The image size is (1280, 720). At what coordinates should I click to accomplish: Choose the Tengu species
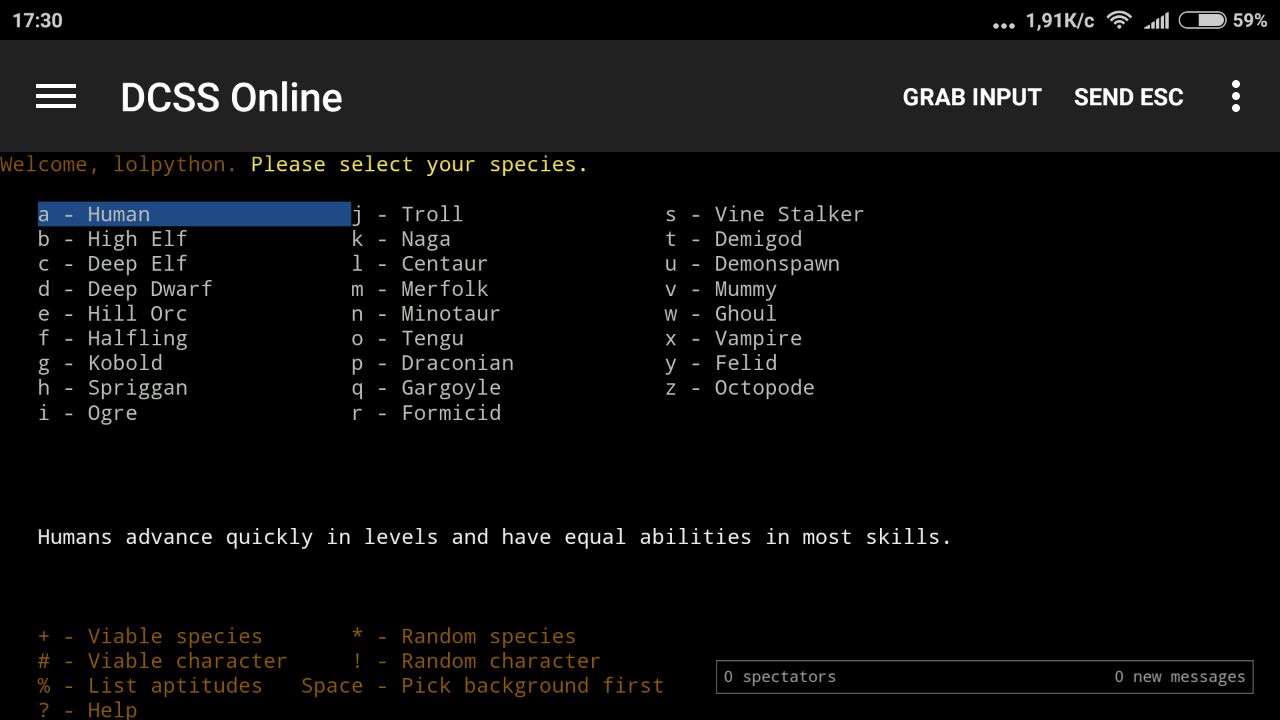point(407,338)
